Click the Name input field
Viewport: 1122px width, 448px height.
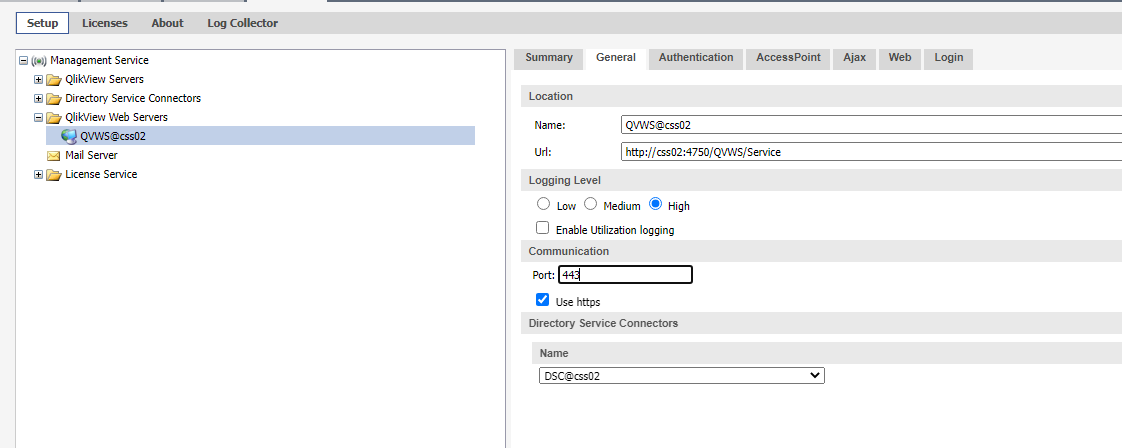[872, 125]
